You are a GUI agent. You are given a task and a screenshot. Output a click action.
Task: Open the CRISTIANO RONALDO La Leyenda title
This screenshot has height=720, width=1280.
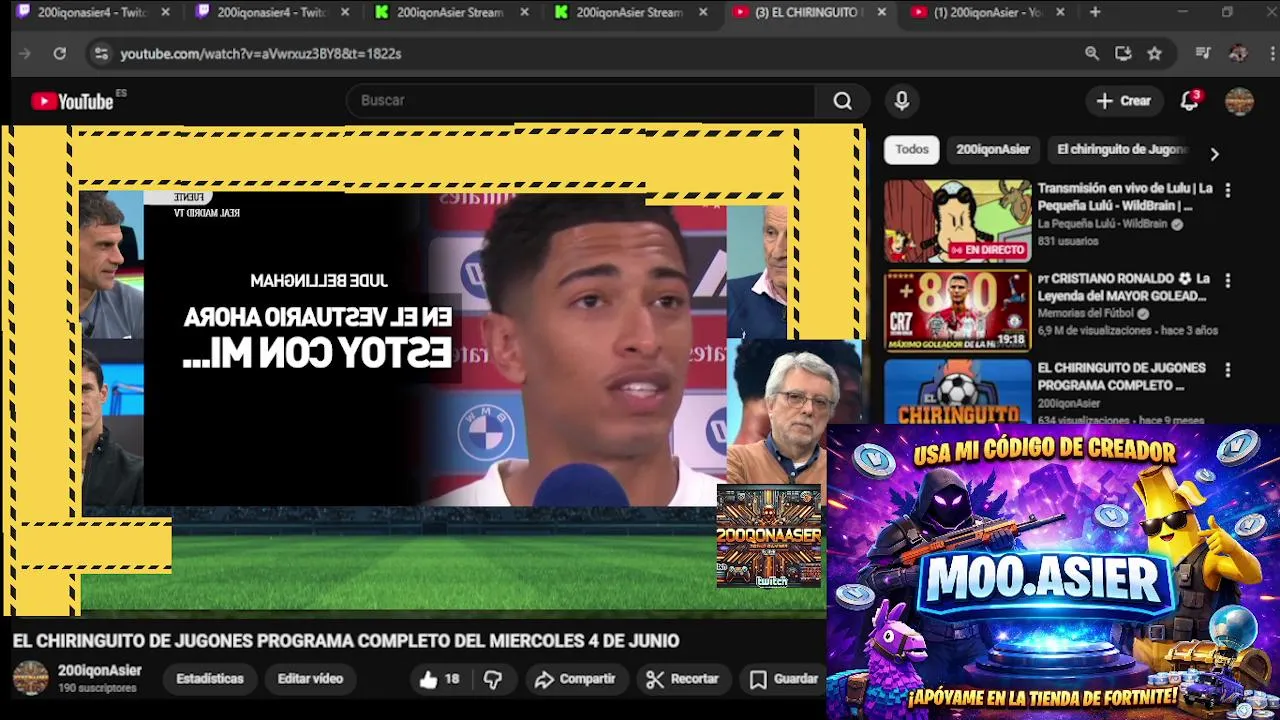[x=1125, y=287]
